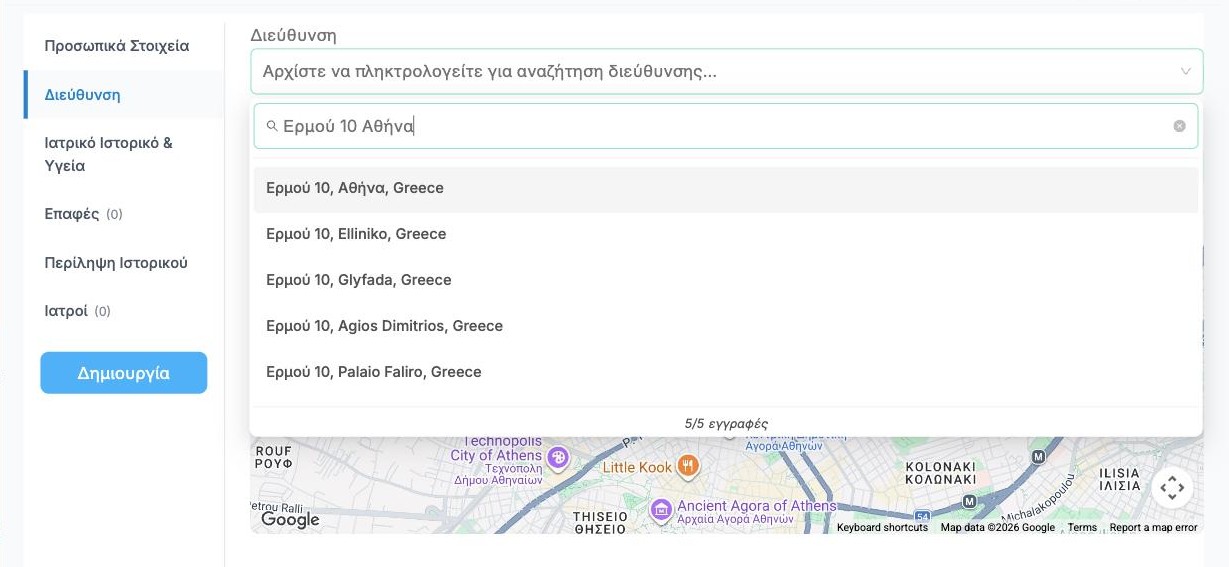Click the Δημιουργία button
Image resolution: width=1229 pixels, height=567 pixels.
tap(124, 373)
